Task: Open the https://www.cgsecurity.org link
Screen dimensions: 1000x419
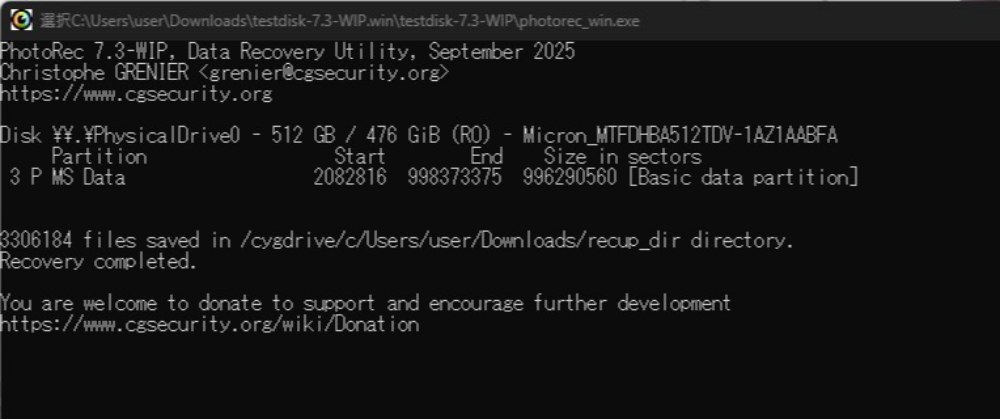Action: [x=136, y=94]
